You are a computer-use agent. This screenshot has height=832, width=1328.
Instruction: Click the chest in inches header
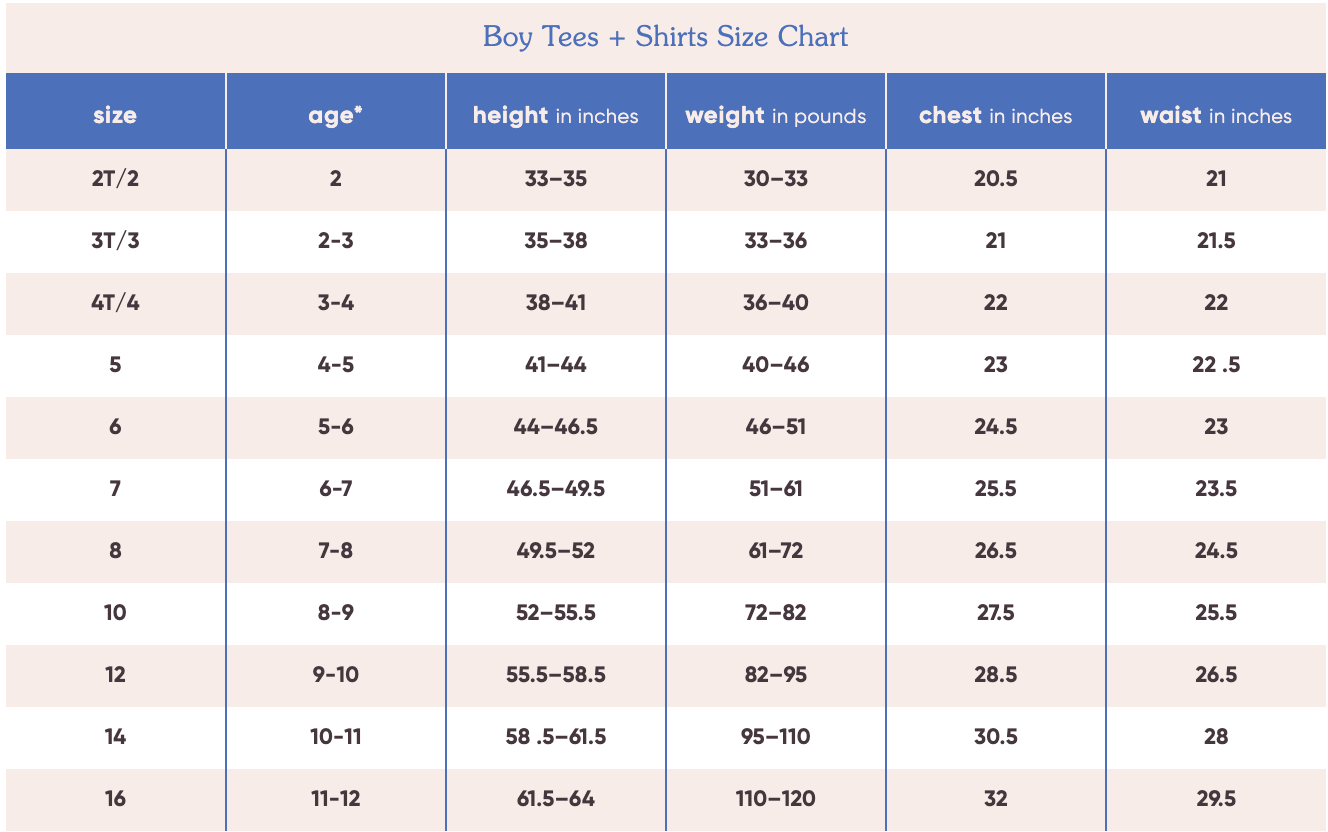[x=995, y=116]
